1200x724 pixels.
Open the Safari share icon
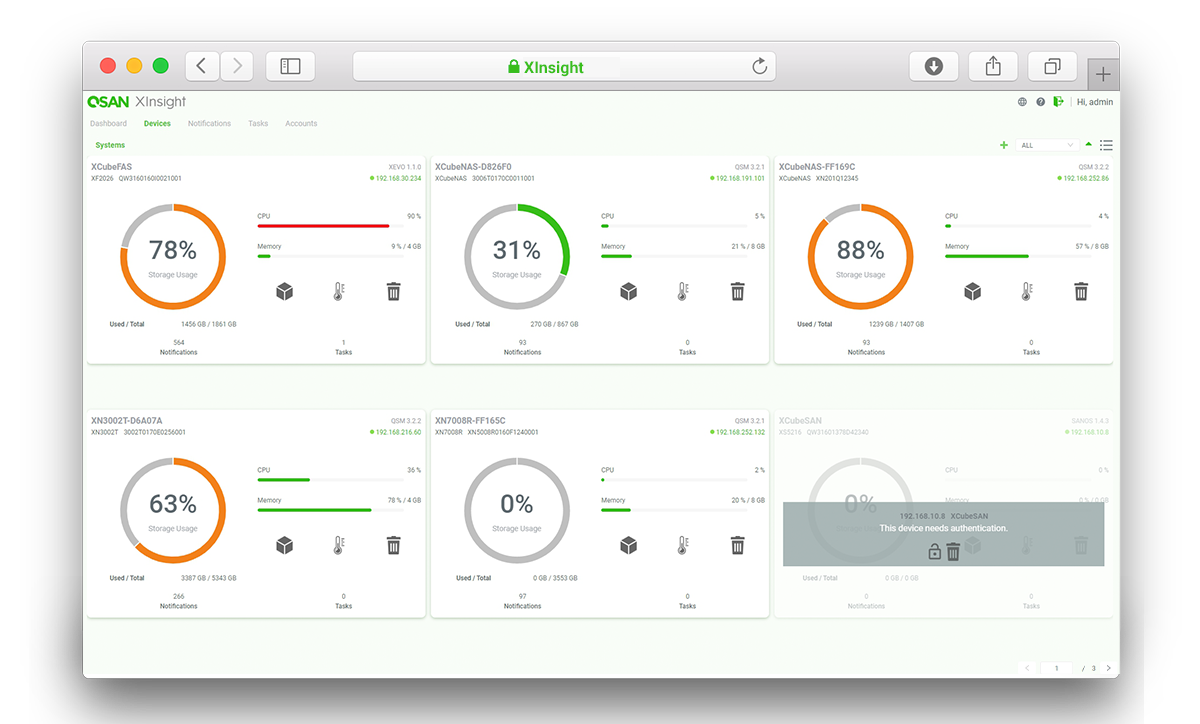tap(993, 66)
